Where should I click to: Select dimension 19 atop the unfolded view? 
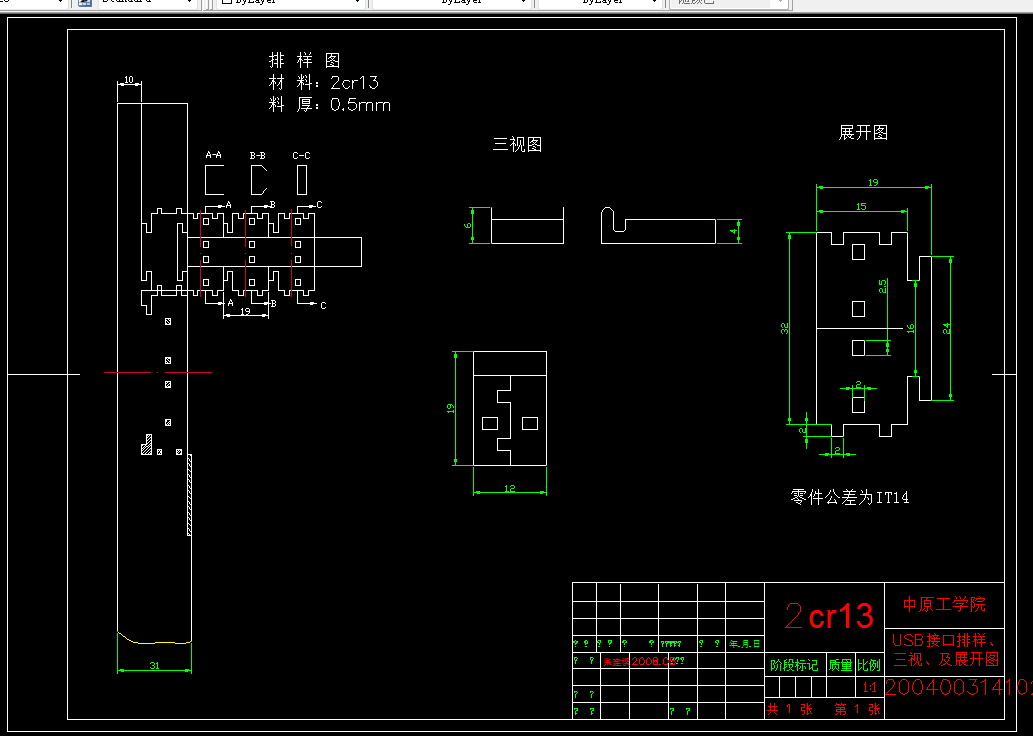(x=871, y=182)
